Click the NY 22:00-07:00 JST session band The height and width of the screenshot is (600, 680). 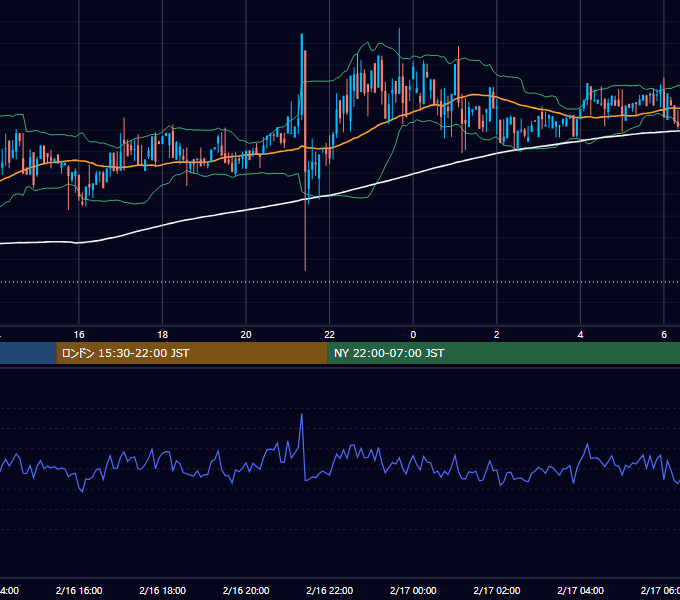click(503, 353)
